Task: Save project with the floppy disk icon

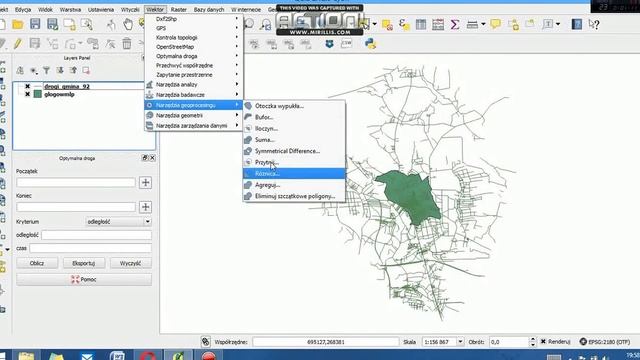Action: point(35,24)
